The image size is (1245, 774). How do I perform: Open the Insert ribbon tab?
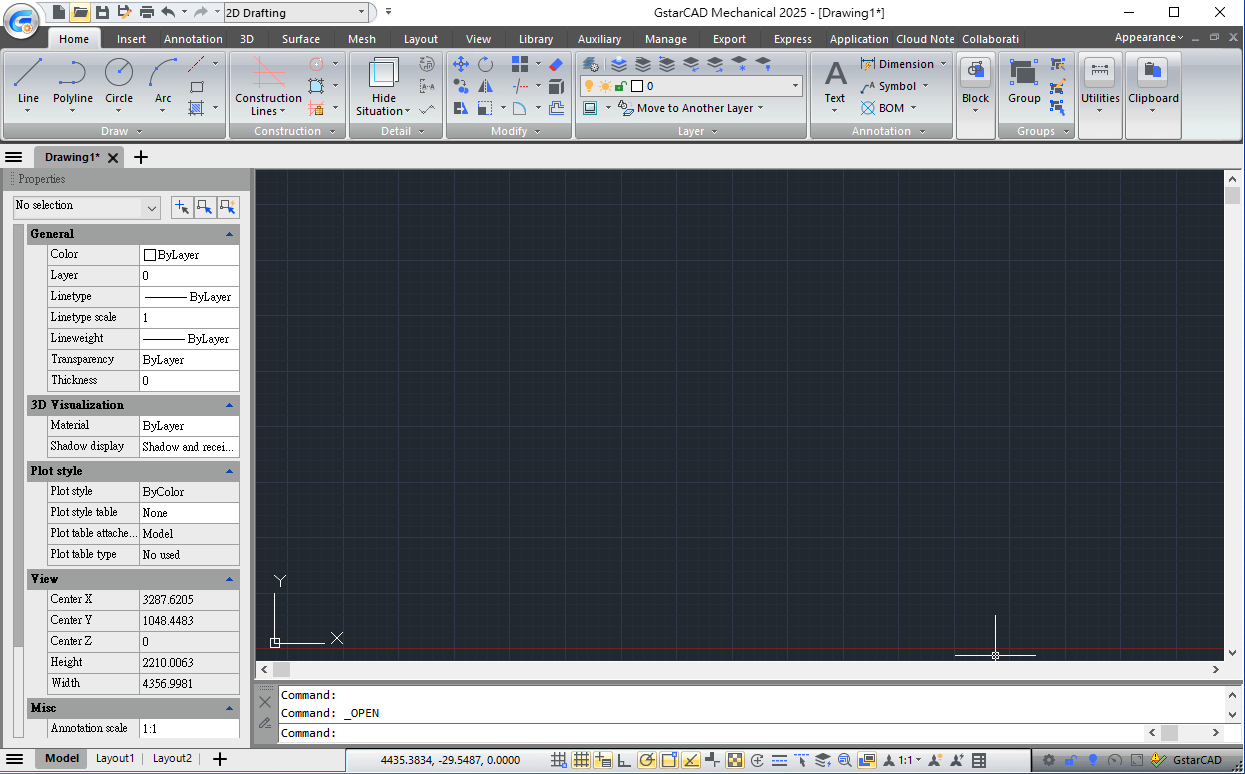131,39
